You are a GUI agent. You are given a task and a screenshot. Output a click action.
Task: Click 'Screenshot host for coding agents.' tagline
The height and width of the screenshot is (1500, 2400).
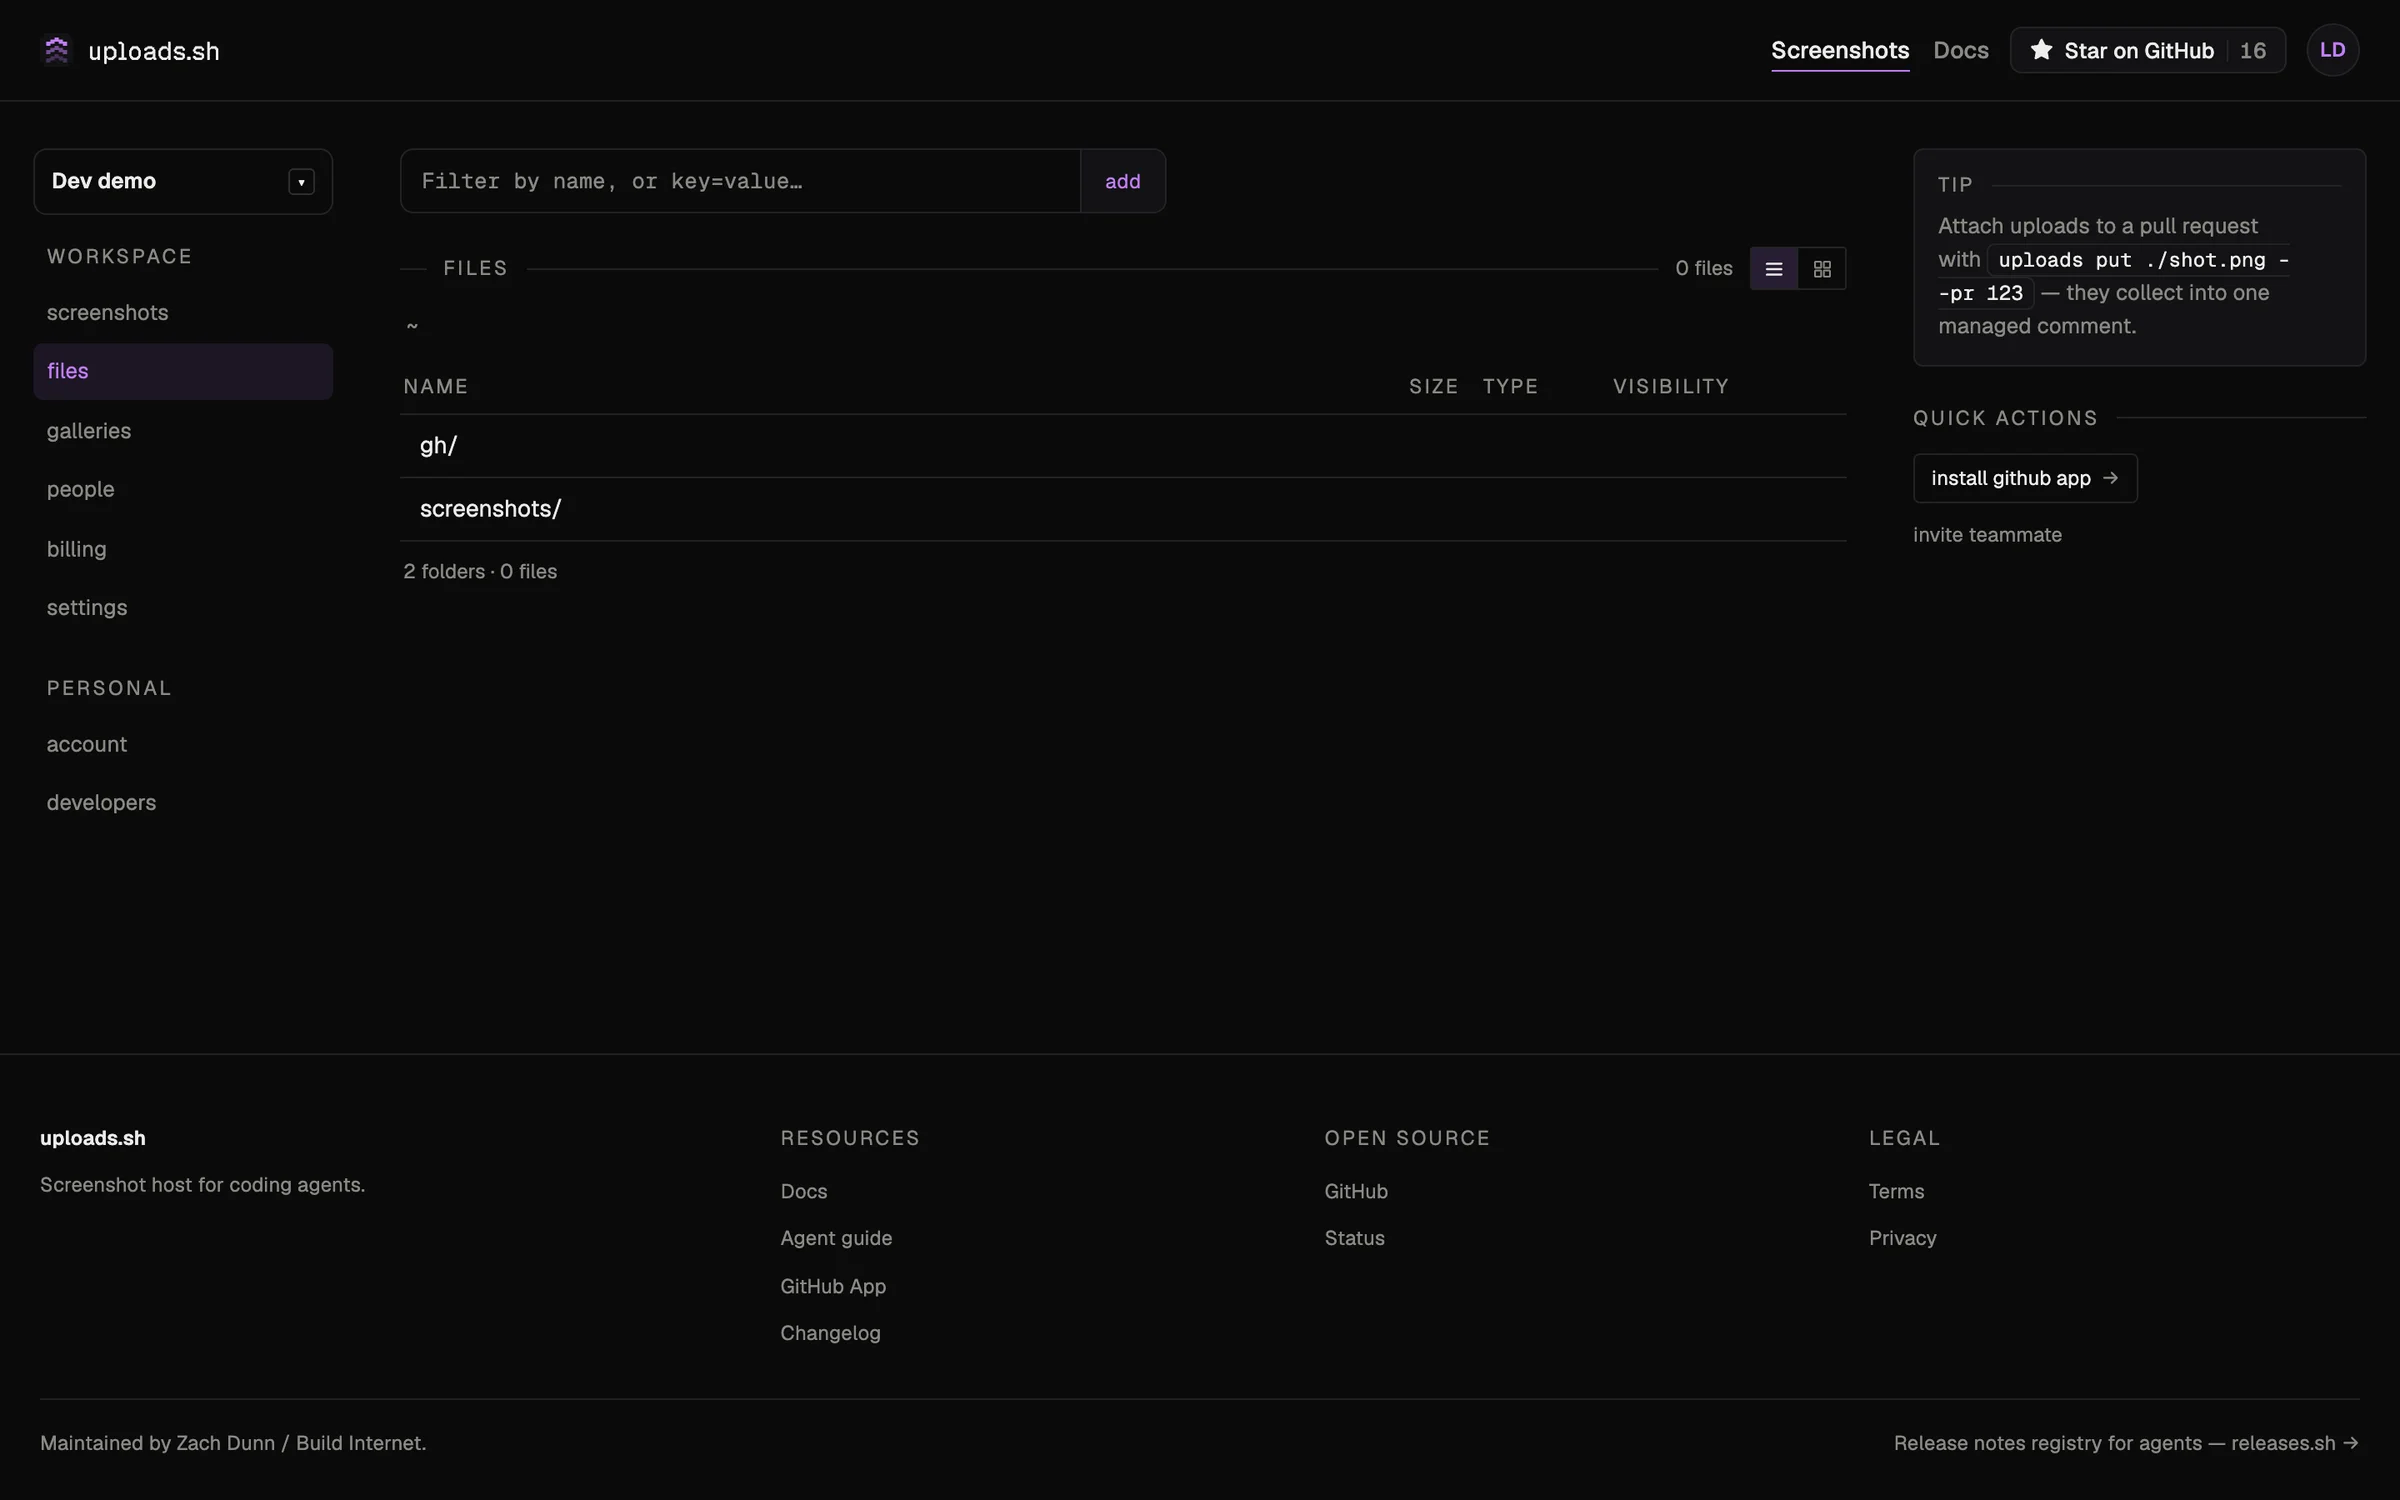tap(202, 1185)
